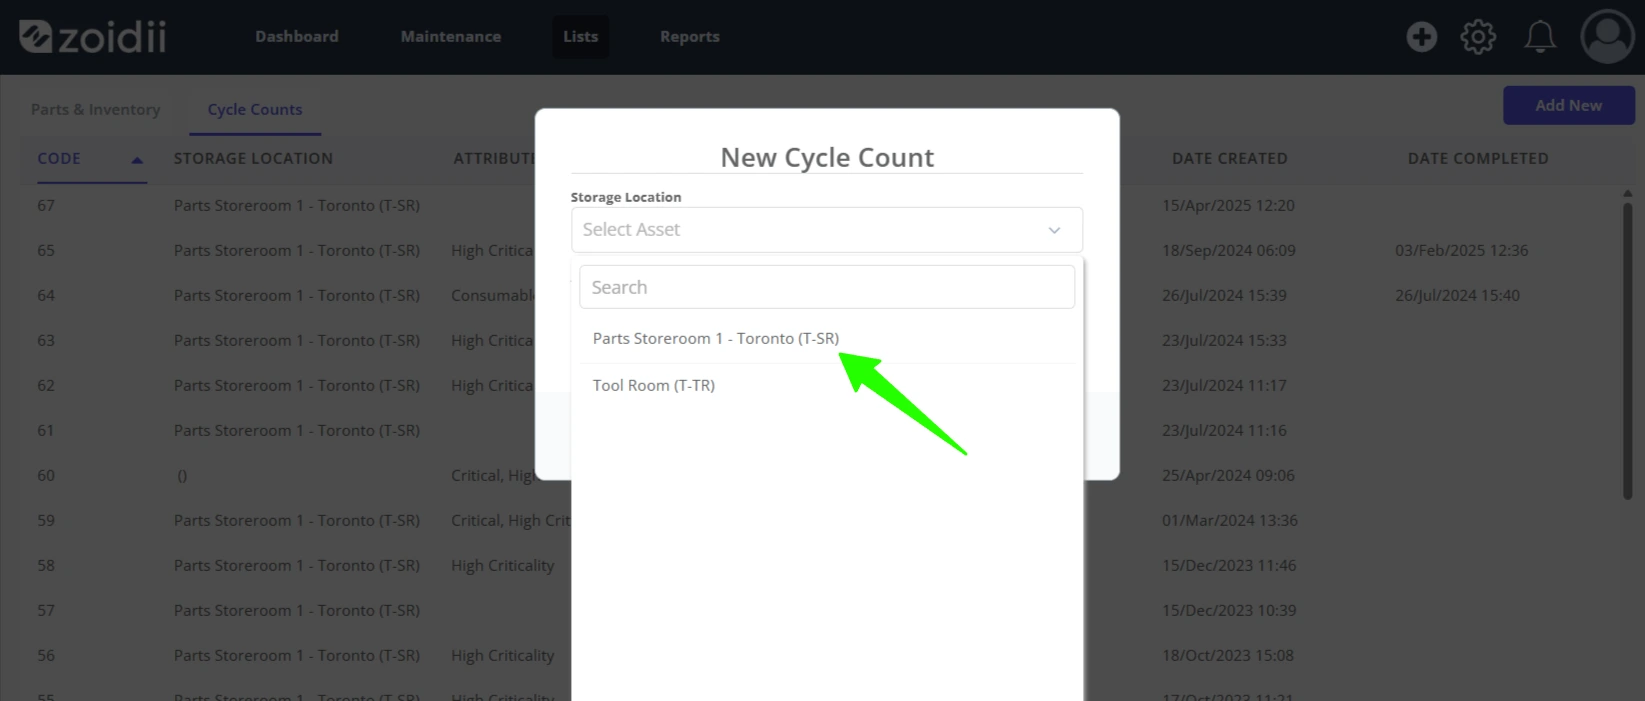Image resolution: width=1645 pixels, height=701 pixels.
Task: Click date created 23/Jul/2024 15:33
Action: coord(1224,341)
